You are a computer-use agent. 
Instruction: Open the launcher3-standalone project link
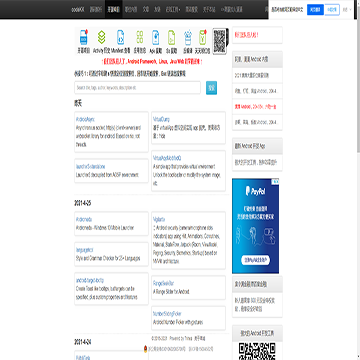[91, 166]
